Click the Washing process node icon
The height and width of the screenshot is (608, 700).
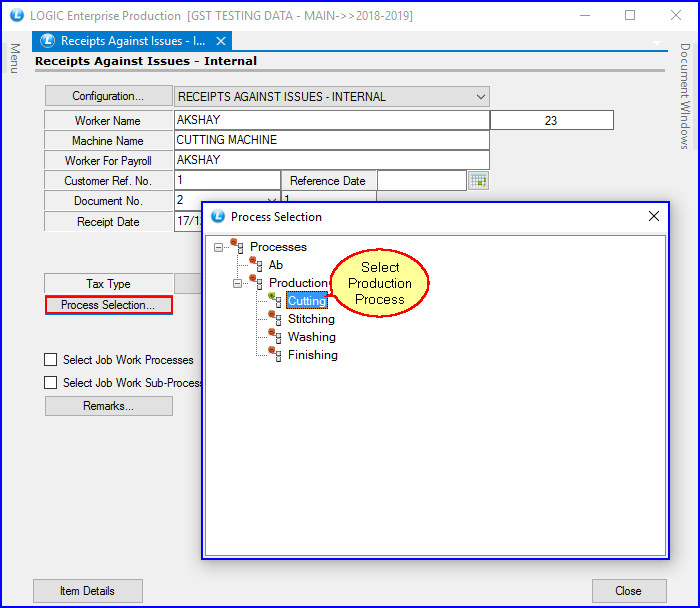pyautogui.click(x=274, y=335)
